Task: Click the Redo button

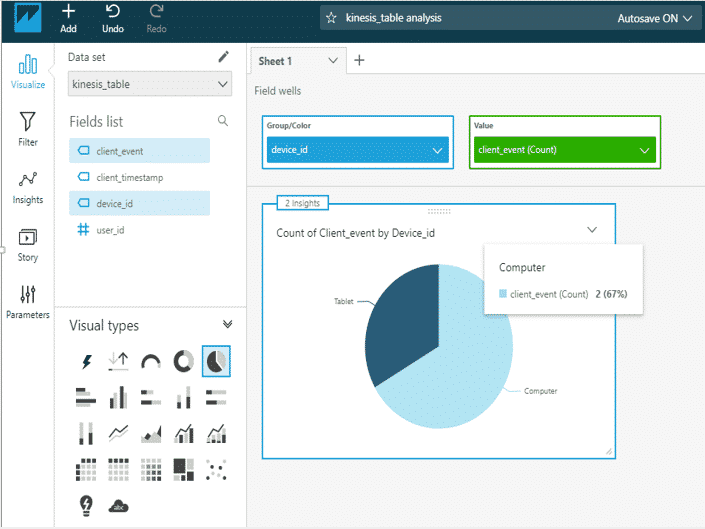Action: (156, 19)
